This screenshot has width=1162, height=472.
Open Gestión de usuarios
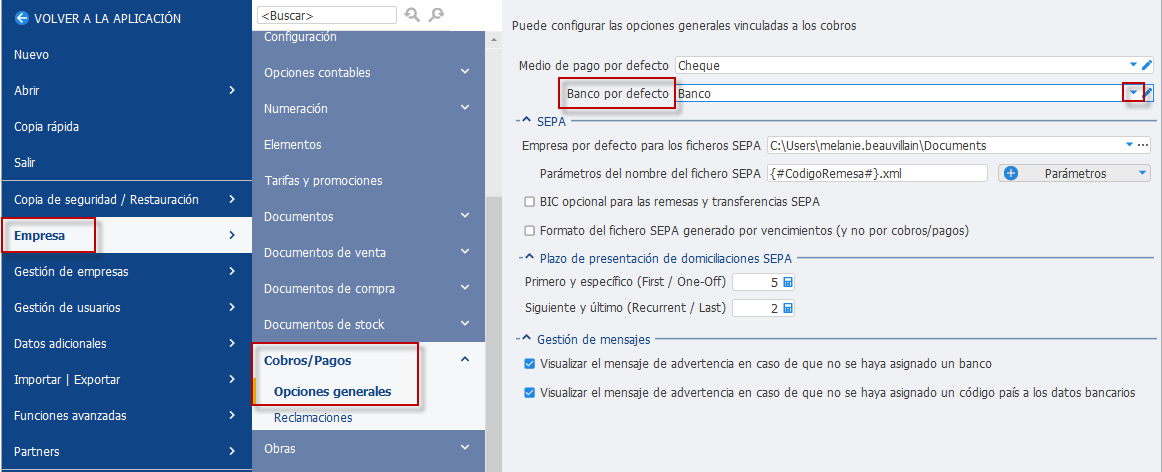pos(126,308)
